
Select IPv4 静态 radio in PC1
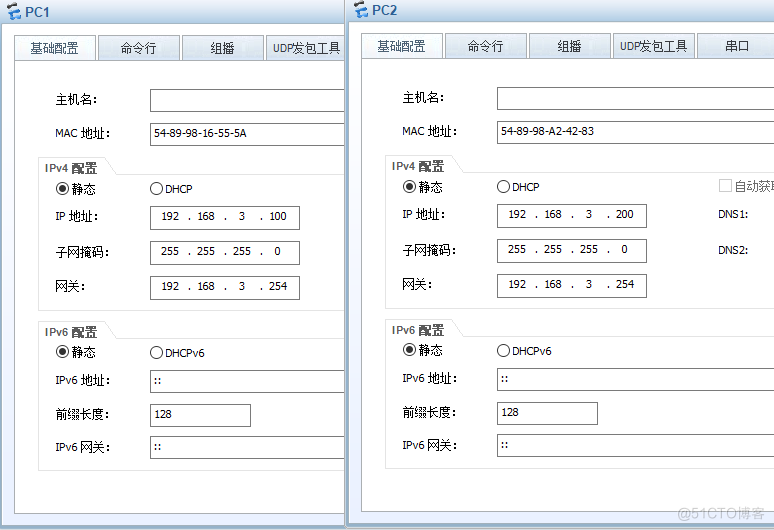[x=62, y=189]
